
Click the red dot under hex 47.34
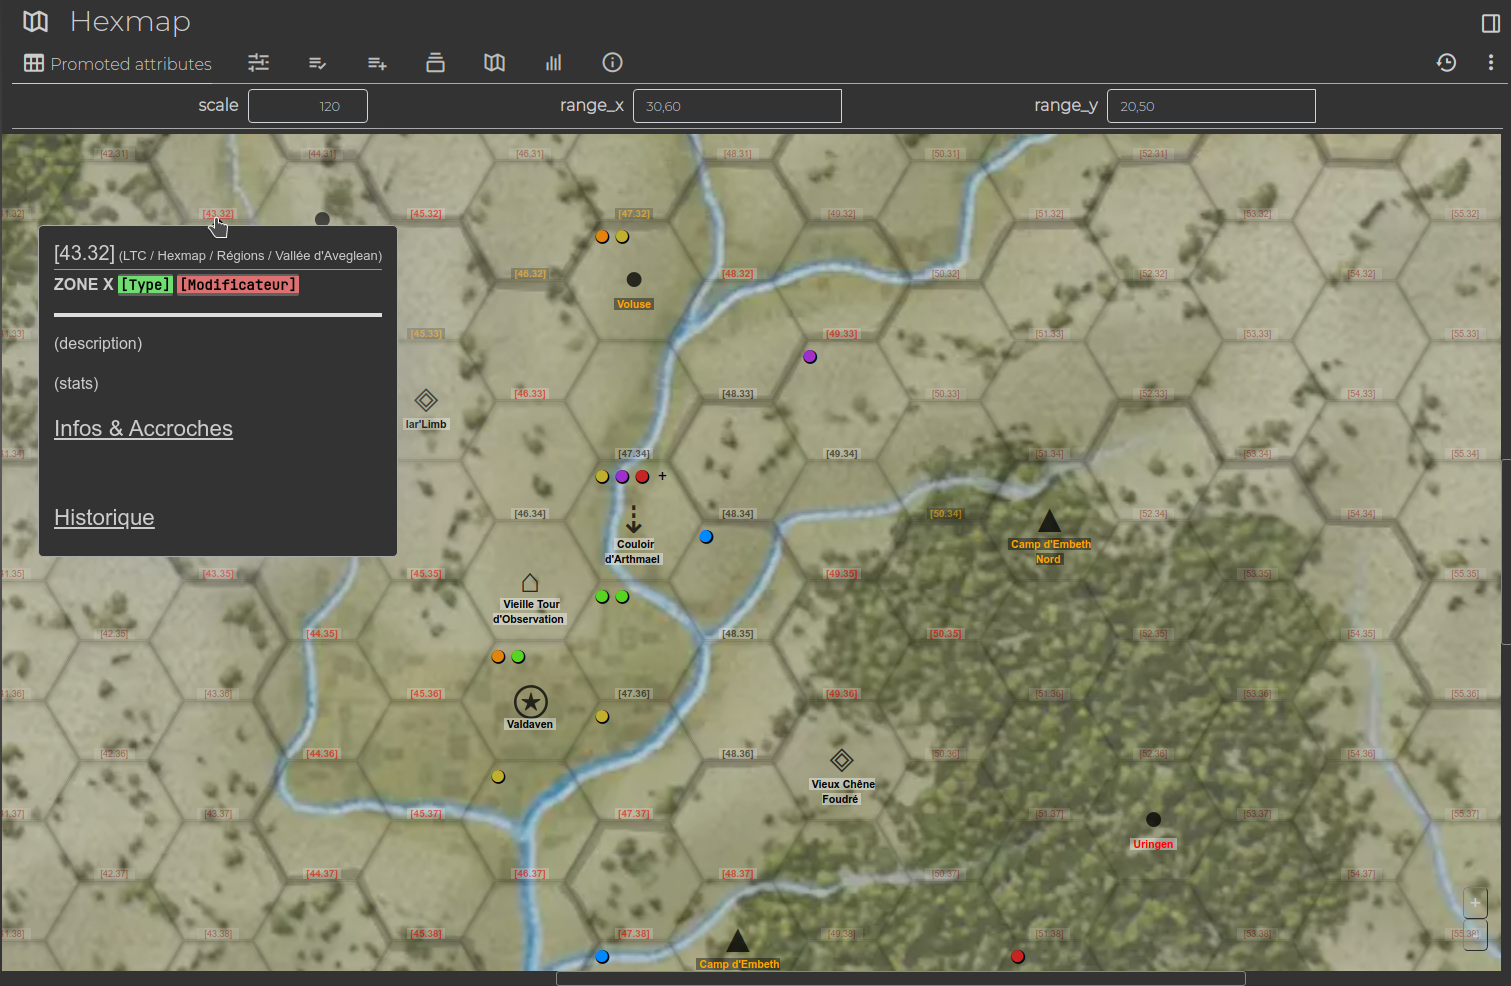coord(642,477)
